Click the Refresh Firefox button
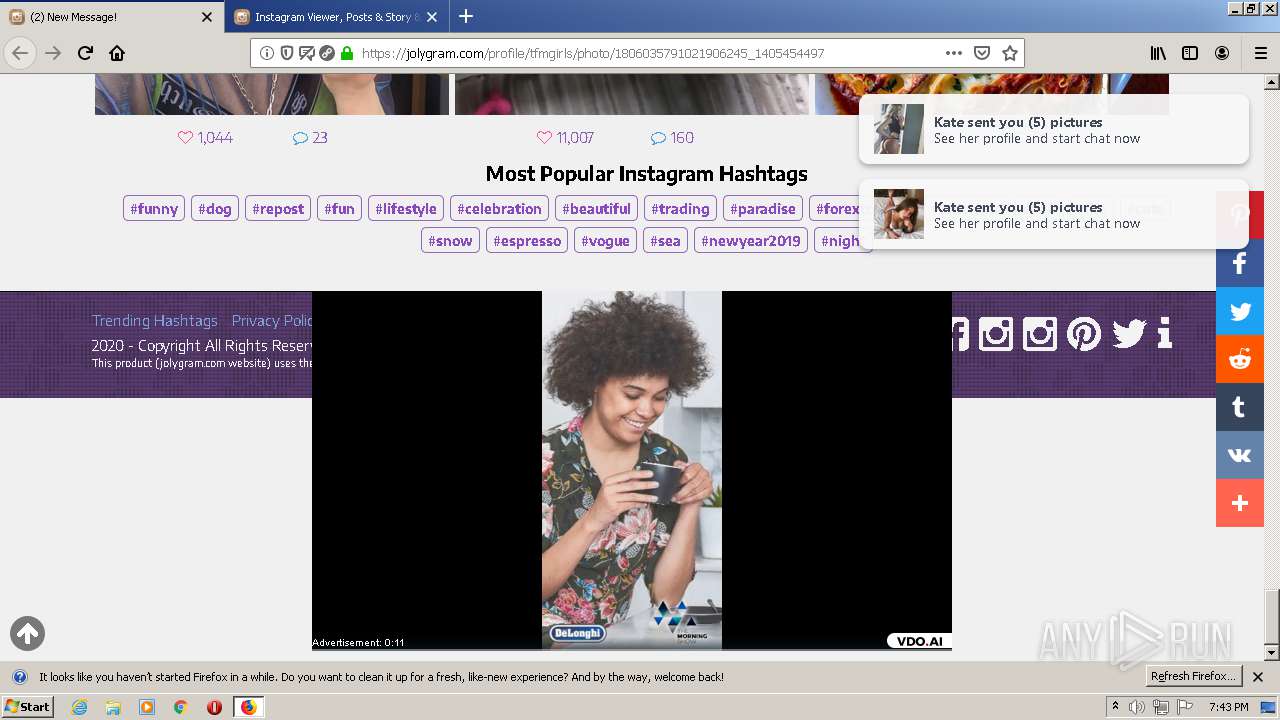1280x720 pixels. tap(1193, 677)
